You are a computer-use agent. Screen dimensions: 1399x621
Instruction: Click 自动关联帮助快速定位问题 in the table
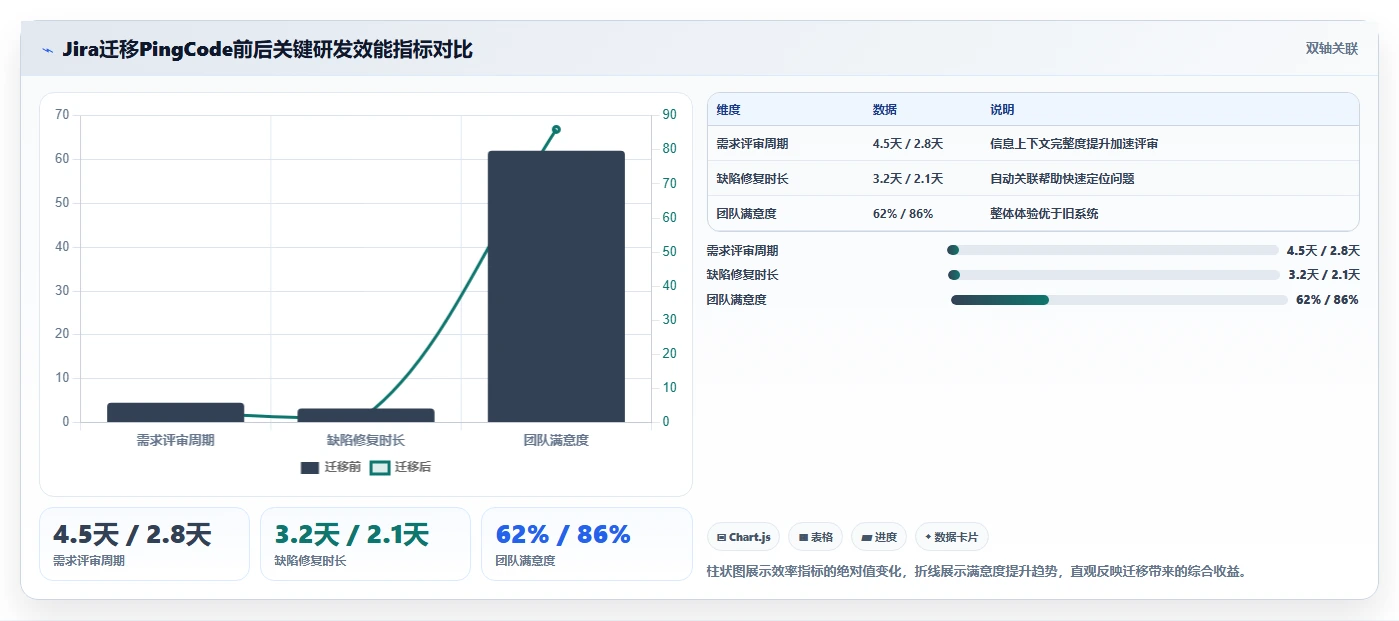click(x=1062, y=179)
